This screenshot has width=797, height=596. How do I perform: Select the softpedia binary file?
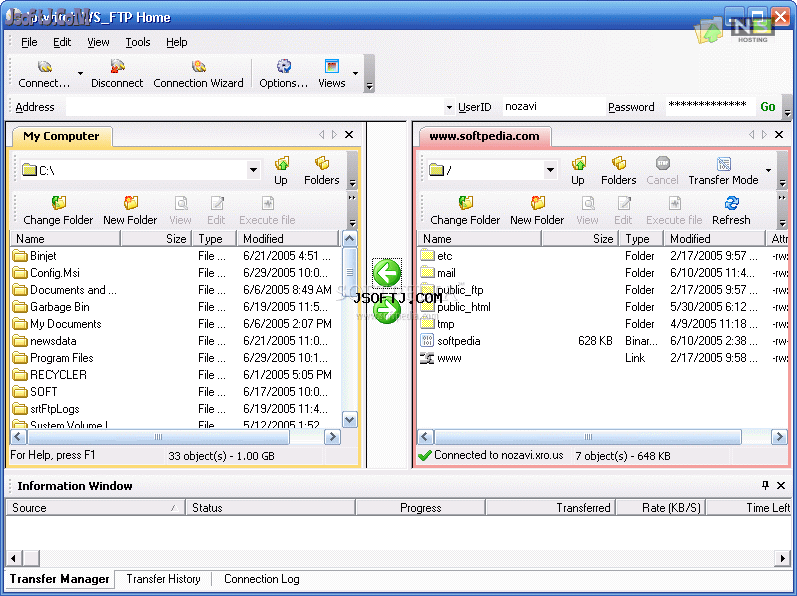point(458,341)
